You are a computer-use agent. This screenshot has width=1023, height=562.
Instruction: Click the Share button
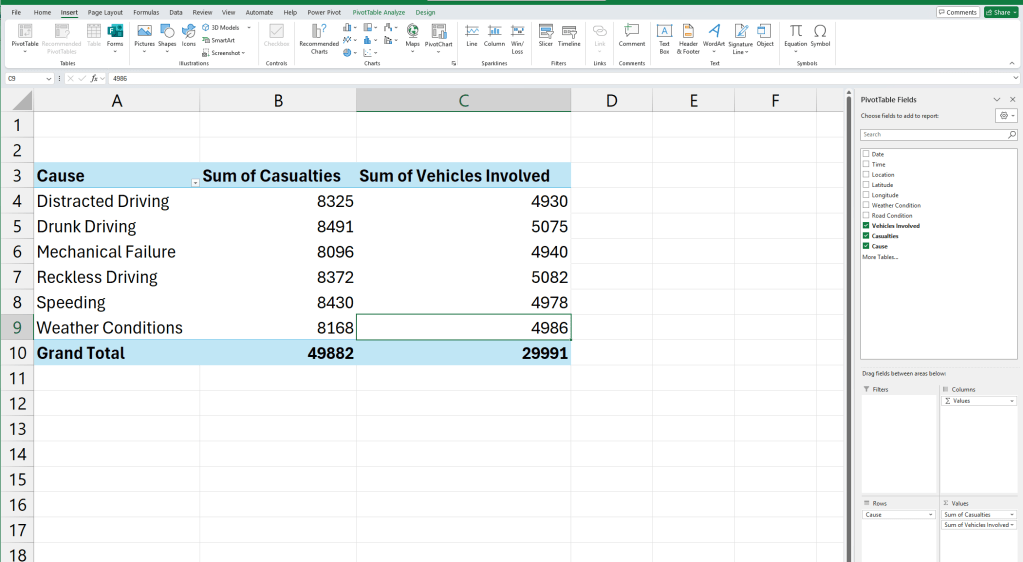pos(1000,12)
